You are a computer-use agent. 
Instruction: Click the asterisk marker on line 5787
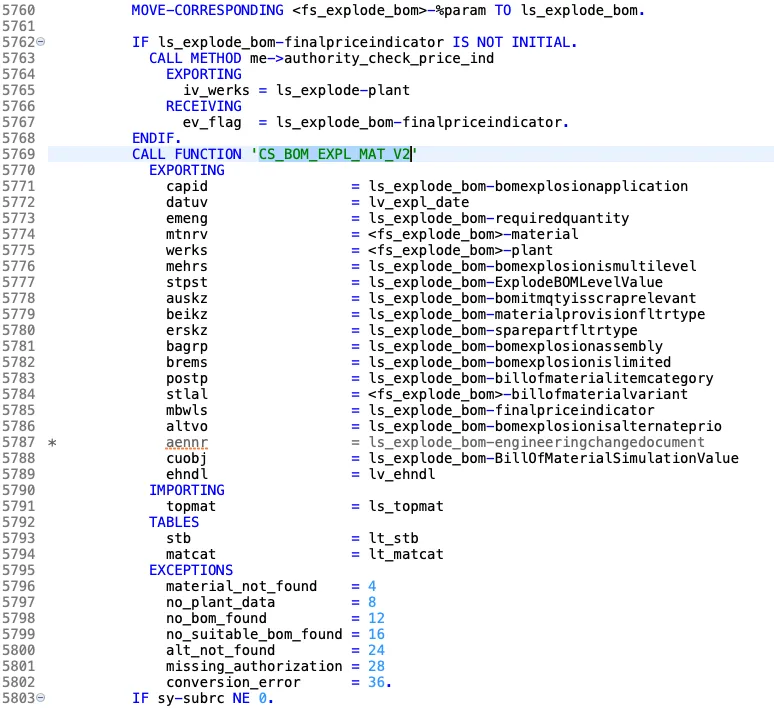point(52,443)
